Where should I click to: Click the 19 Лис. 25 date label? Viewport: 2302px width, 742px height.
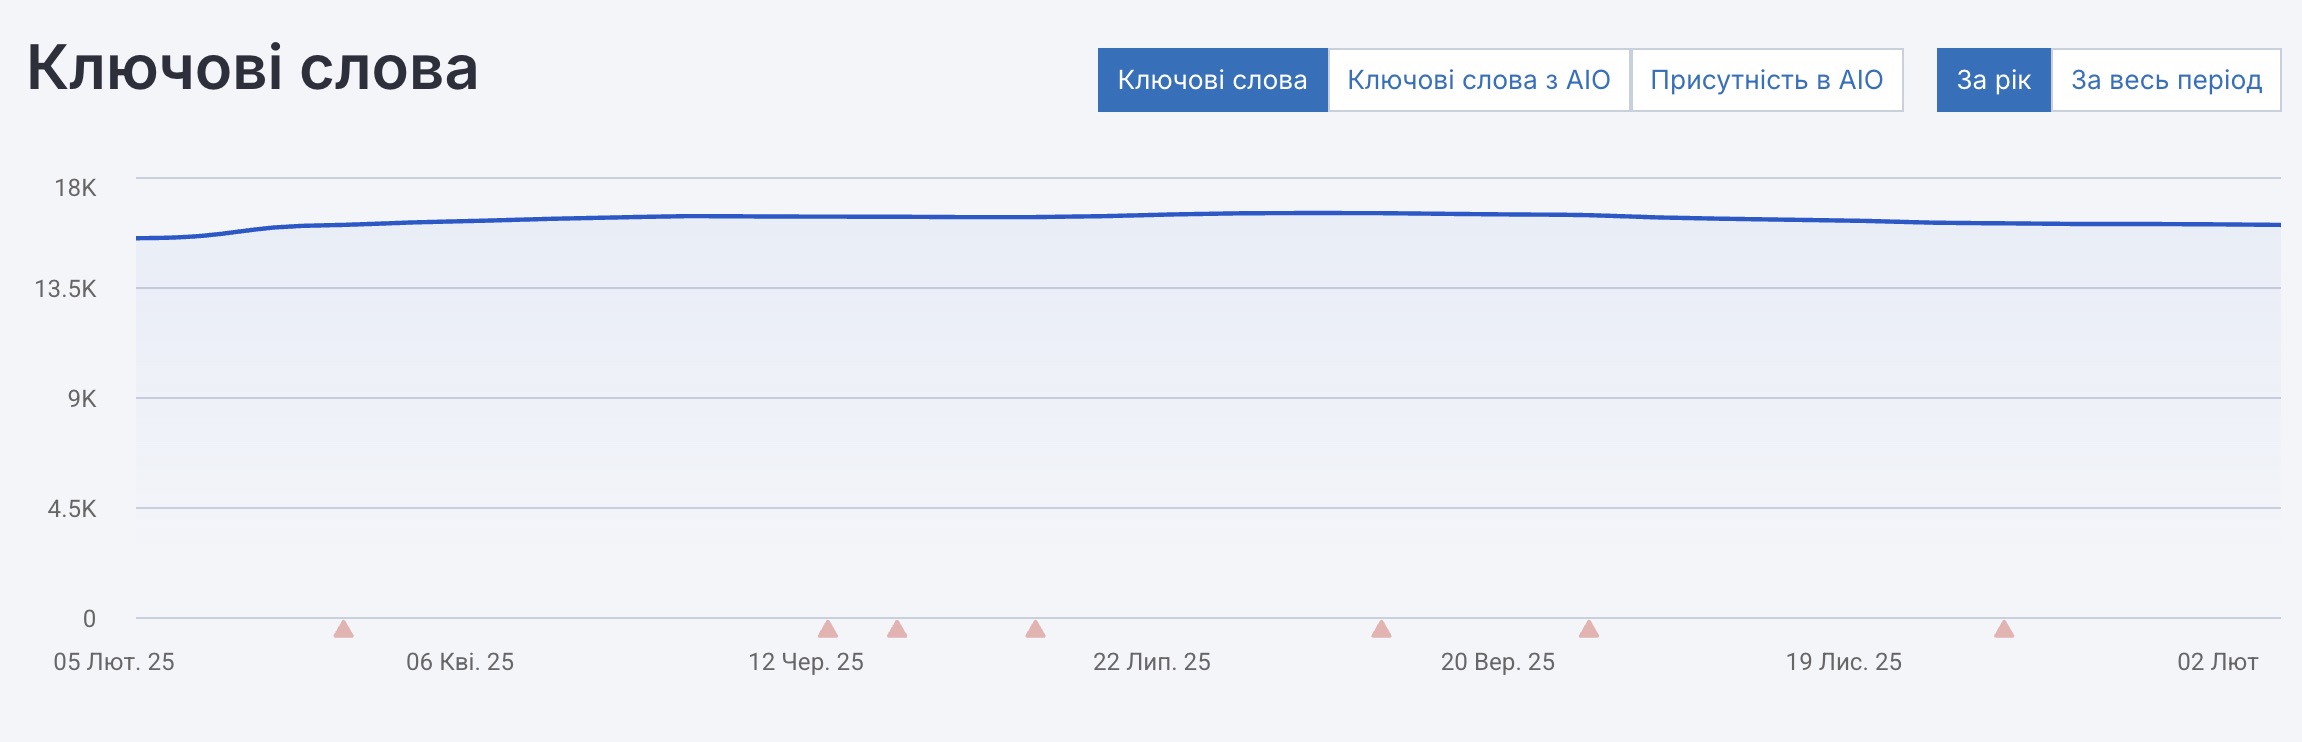coord(1844,662)
